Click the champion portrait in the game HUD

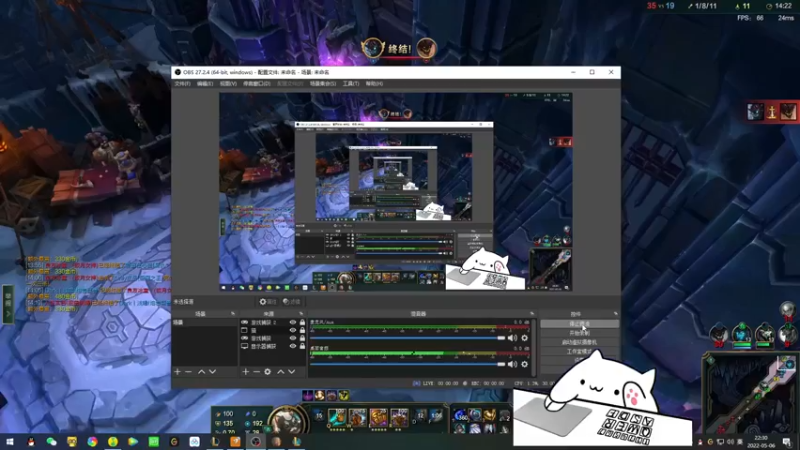coord(286,421)
